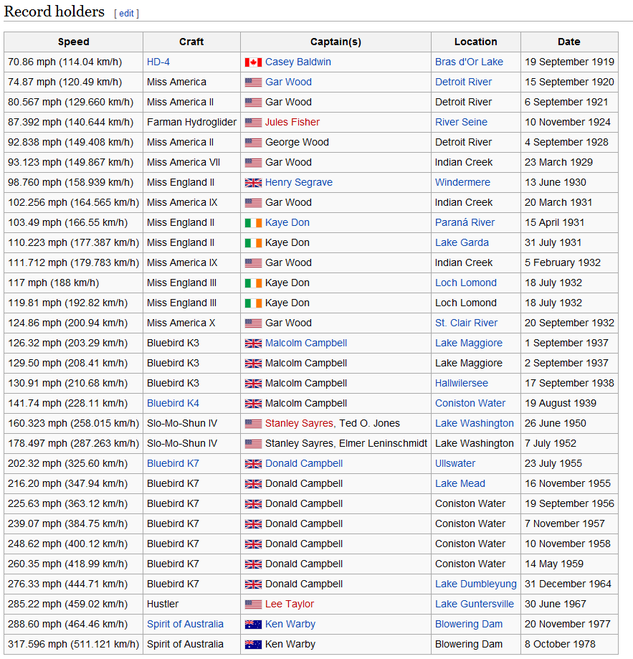Open the Bluebird K4 link
633x659 pixels.
coord(173,403)
